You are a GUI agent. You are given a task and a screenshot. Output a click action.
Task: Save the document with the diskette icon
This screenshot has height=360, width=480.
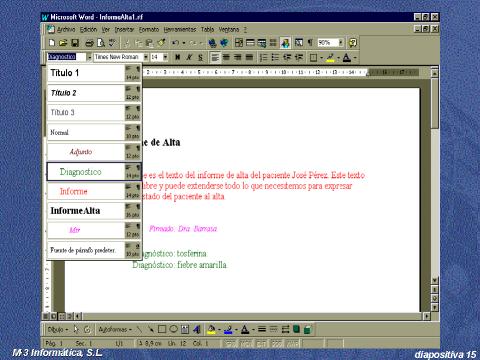75,43
